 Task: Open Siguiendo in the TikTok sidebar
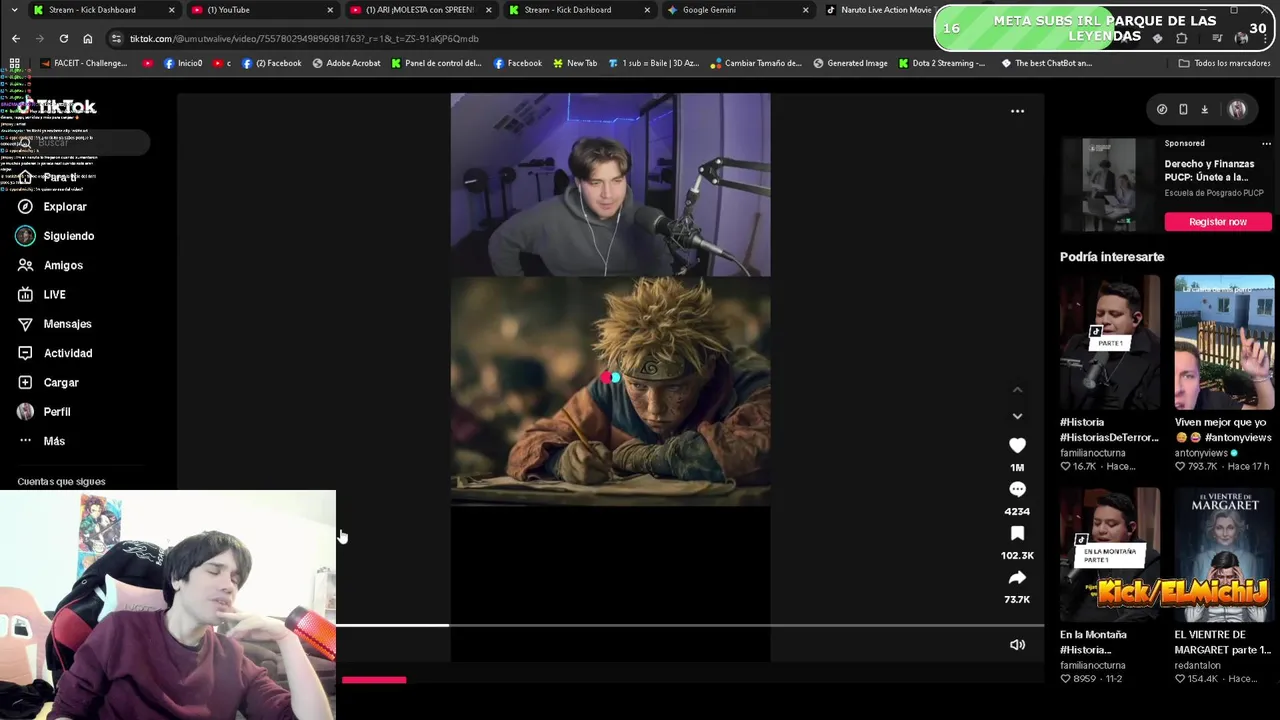tap(68, 236)
